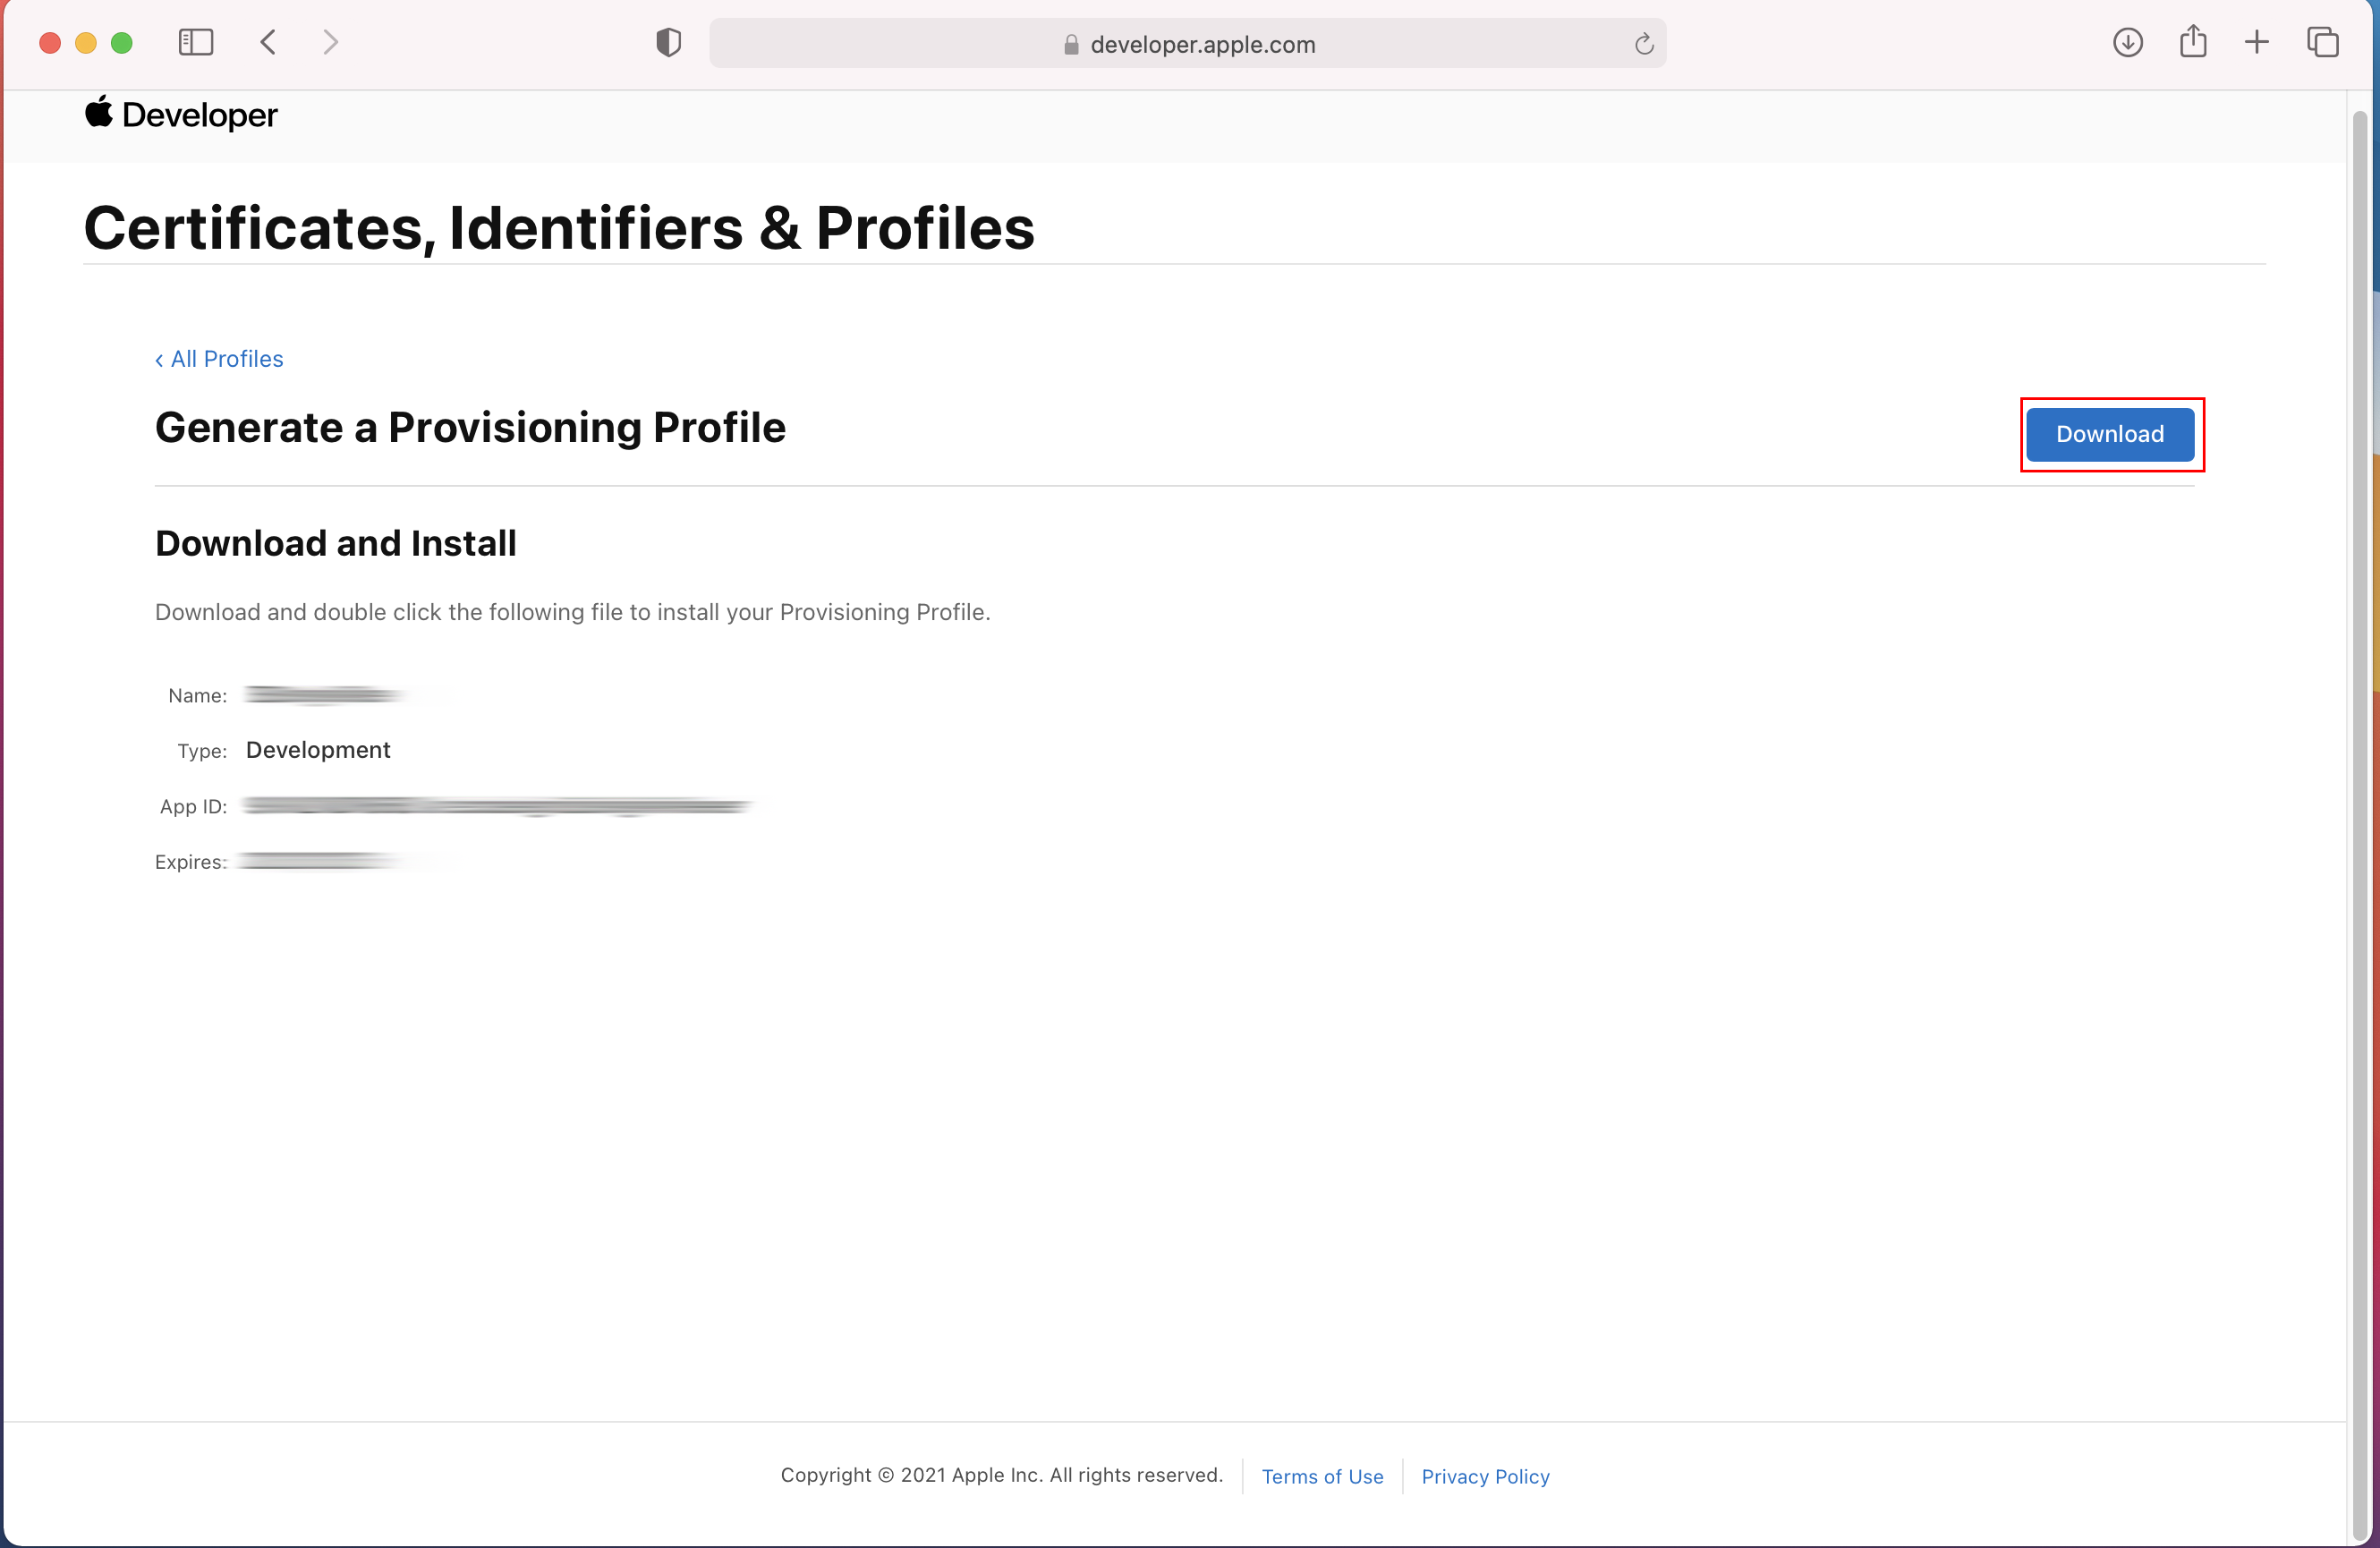Toggle the Safari sidebar icon
Viewport: 2380px width, 1548px height.
pos(195,42)
